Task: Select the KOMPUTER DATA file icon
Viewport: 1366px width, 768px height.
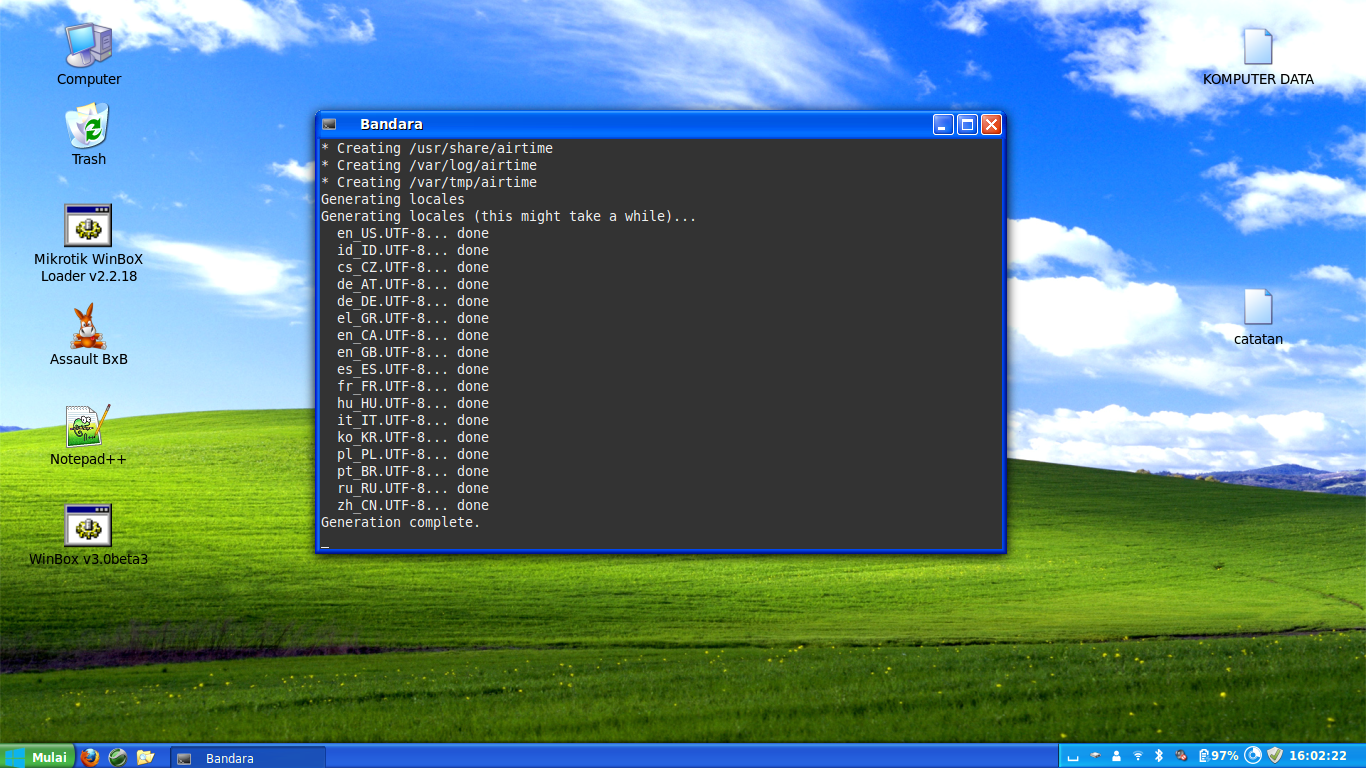Action: (x=1258, y=46)
